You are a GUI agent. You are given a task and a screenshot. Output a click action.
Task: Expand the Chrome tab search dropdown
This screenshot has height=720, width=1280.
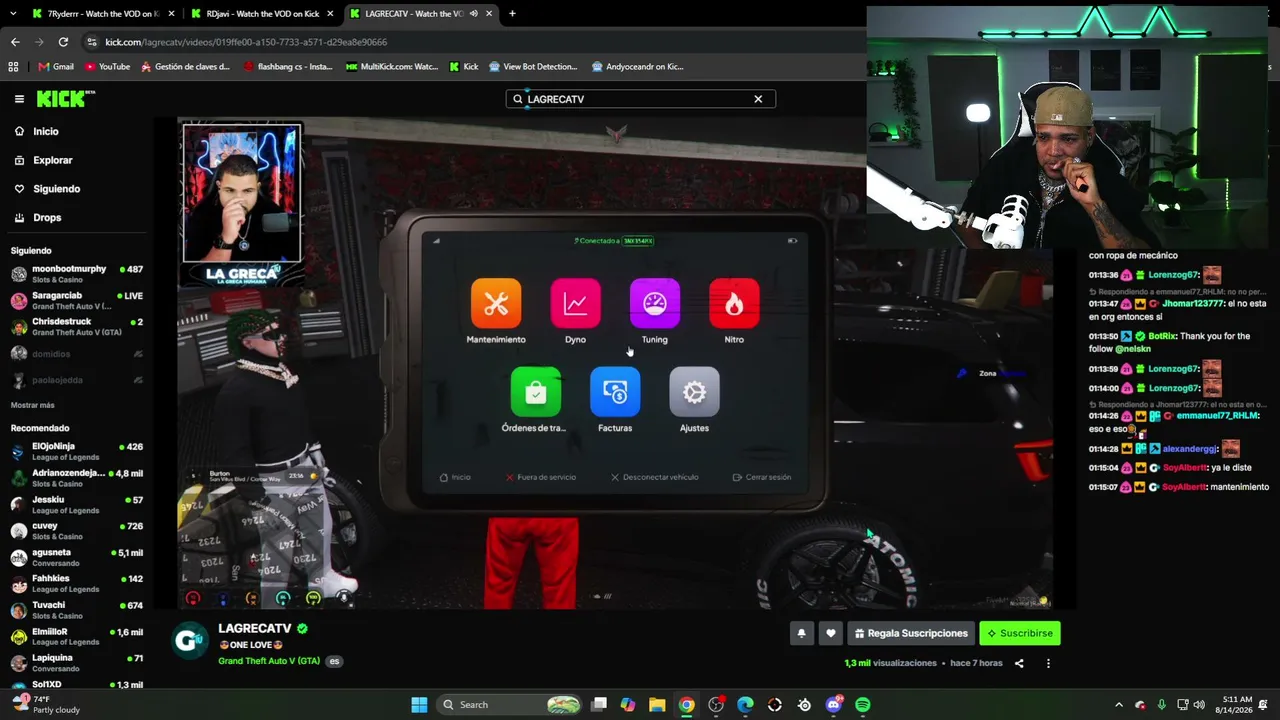pos(11,14)
